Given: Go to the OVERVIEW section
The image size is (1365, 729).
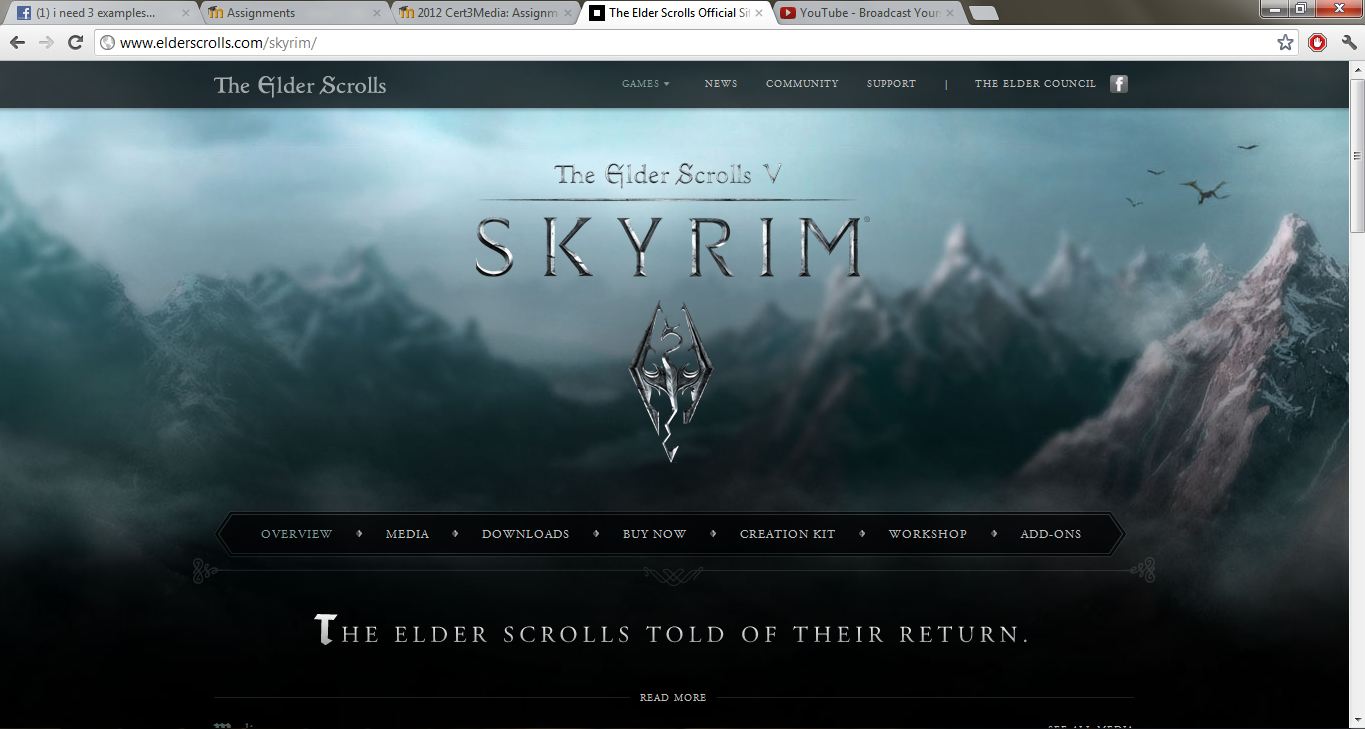Looking at the screenshot, I should [296, 534].
